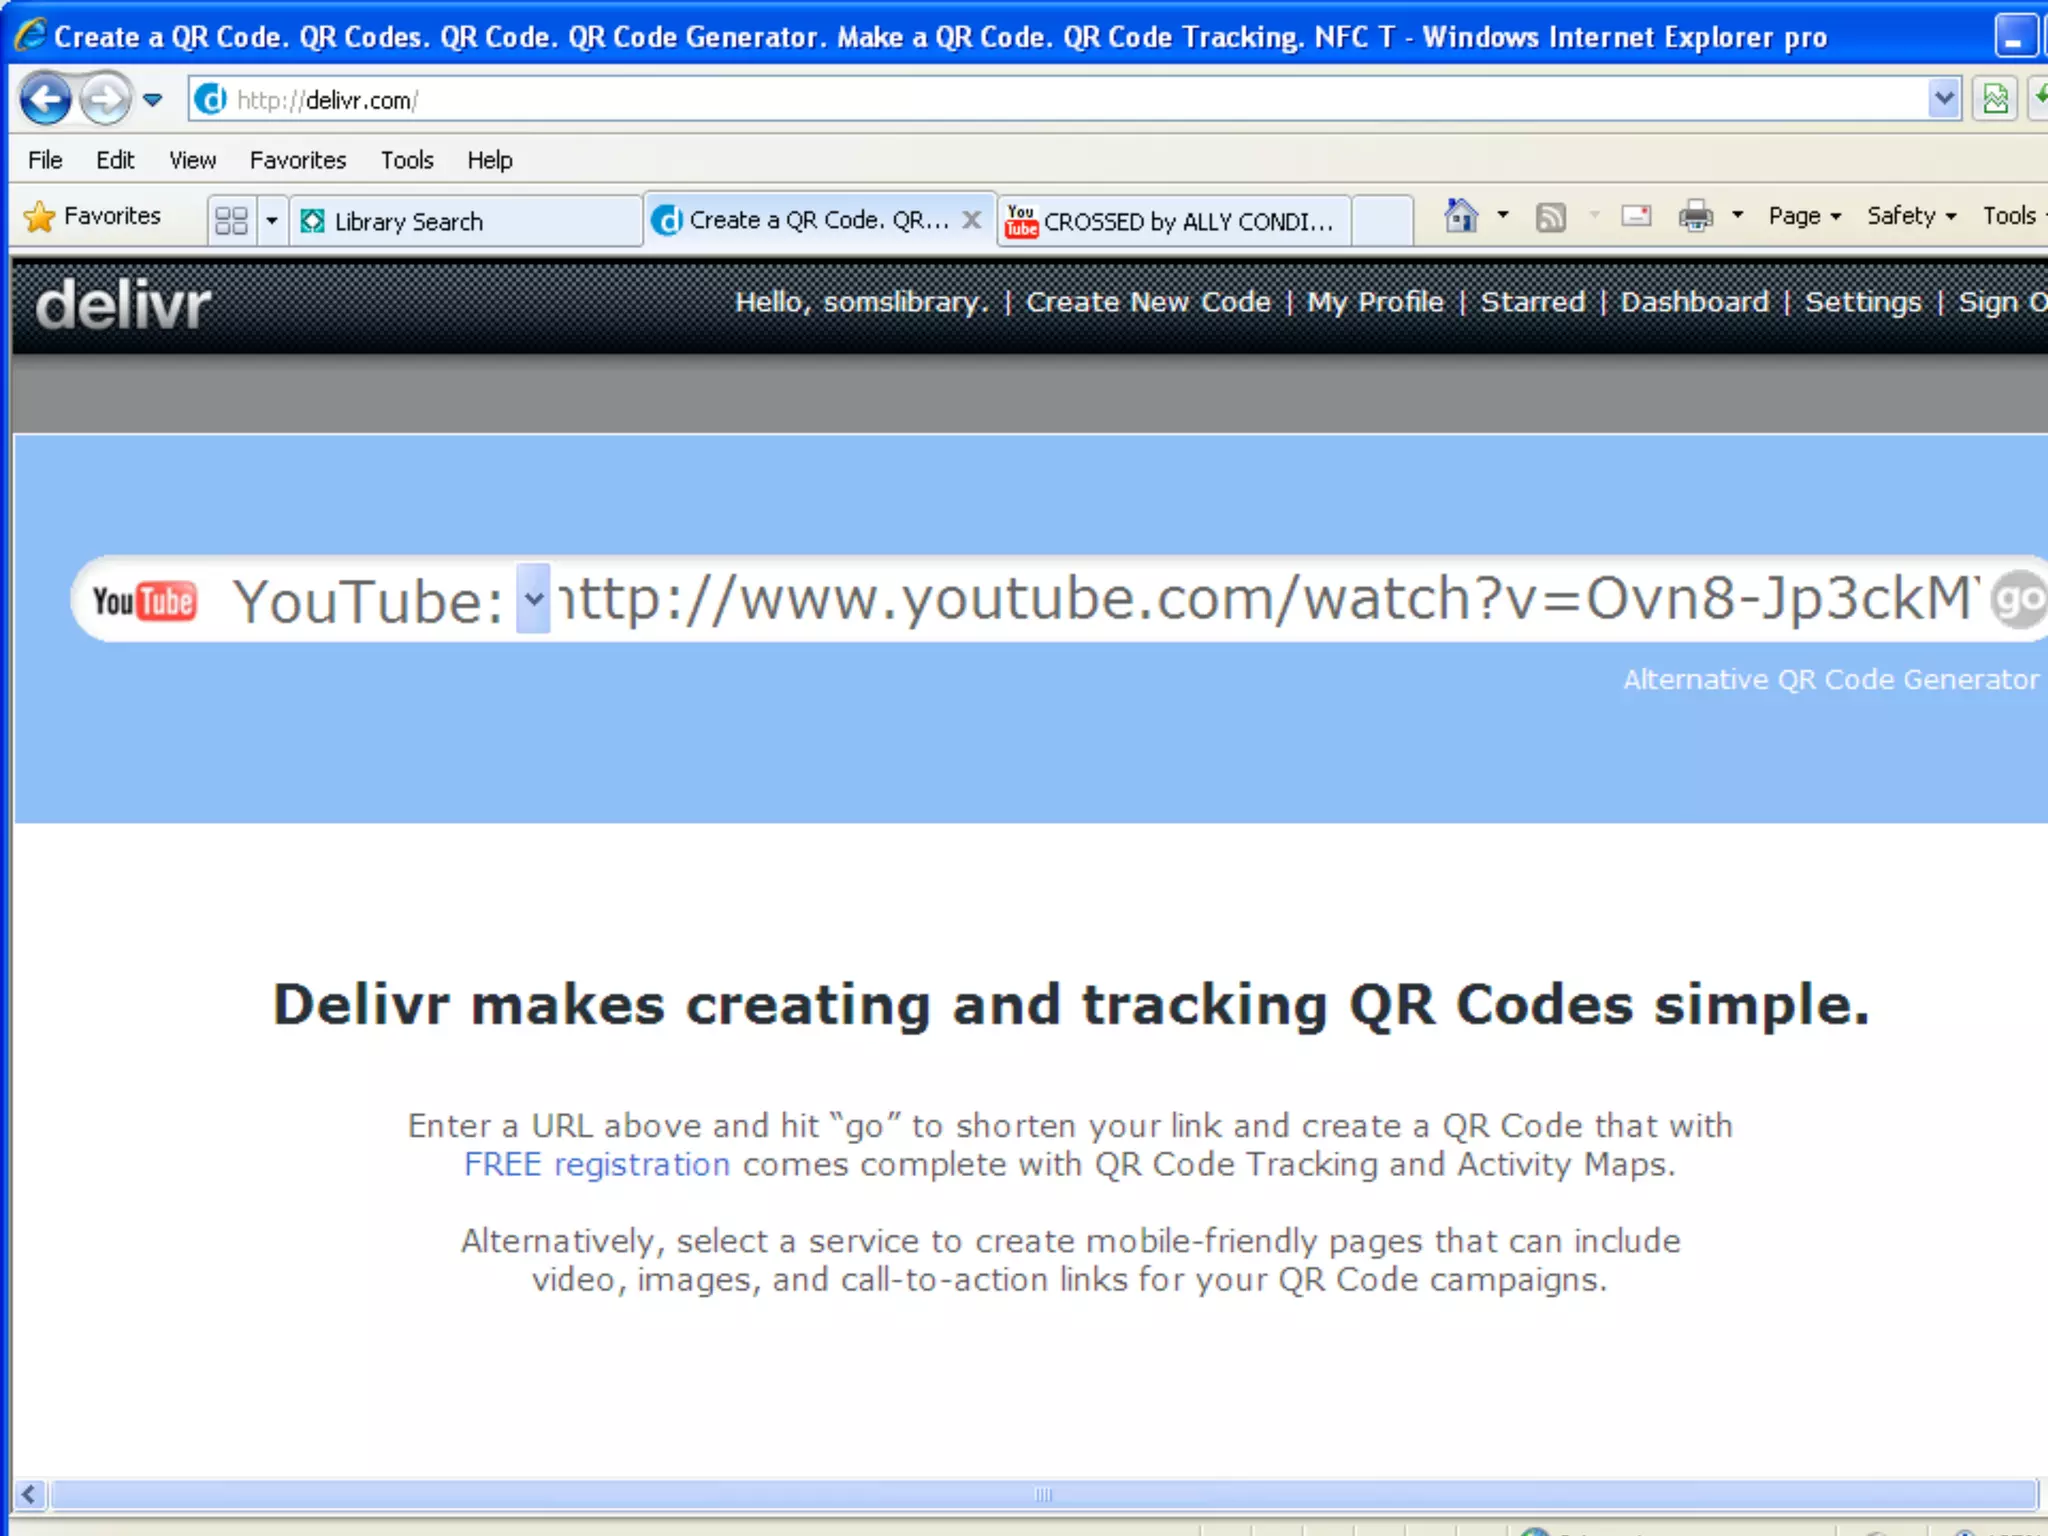This screenshot has height=1536, width=2048.
Task: Click the Alternative QR Code Generator link
Action: point(1830,680)
